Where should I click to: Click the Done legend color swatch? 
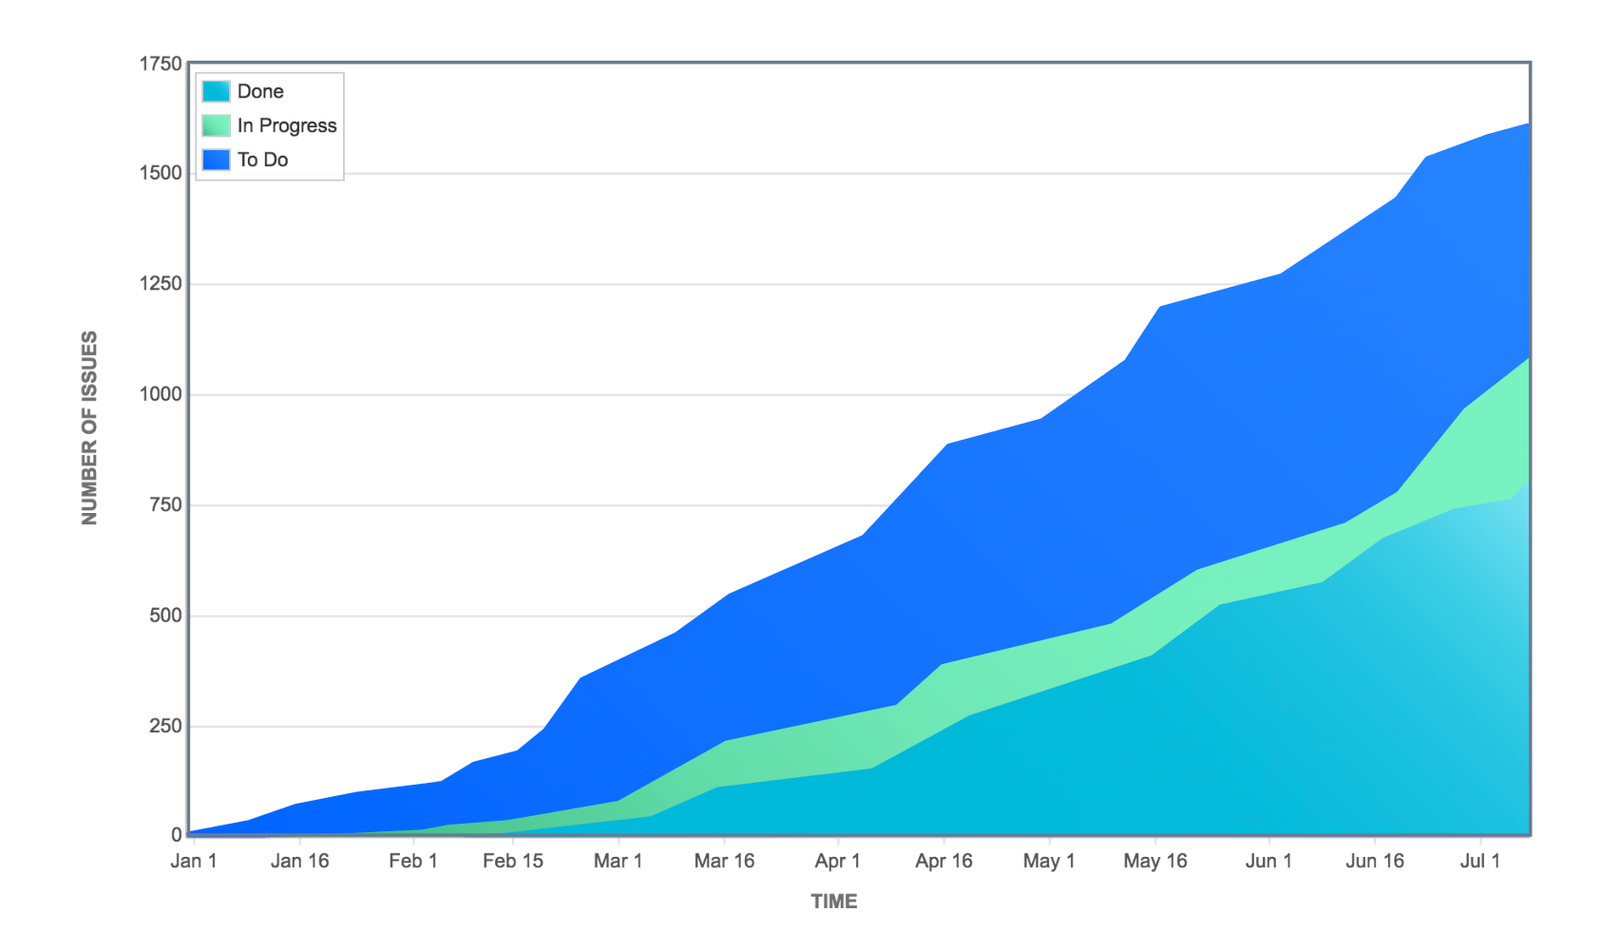[216, 91]
